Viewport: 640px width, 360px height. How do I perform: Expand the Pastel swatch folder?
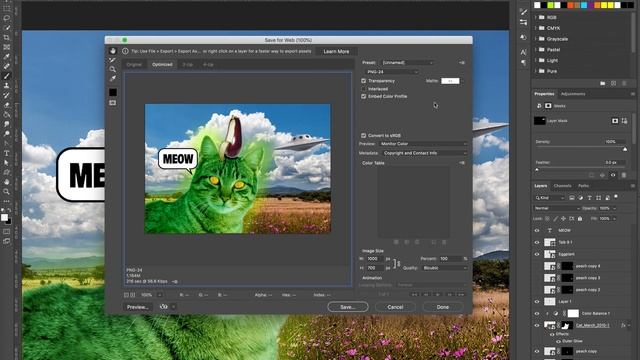click(x=536, y=49)
